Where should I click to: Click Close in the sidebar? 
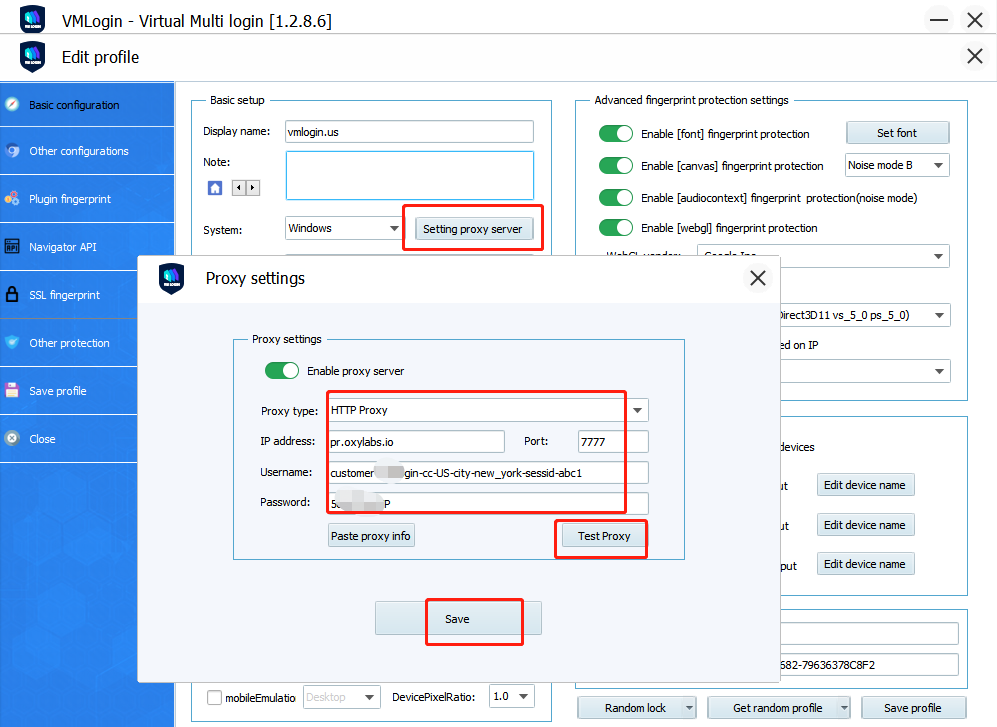click(x=69, y=439)
